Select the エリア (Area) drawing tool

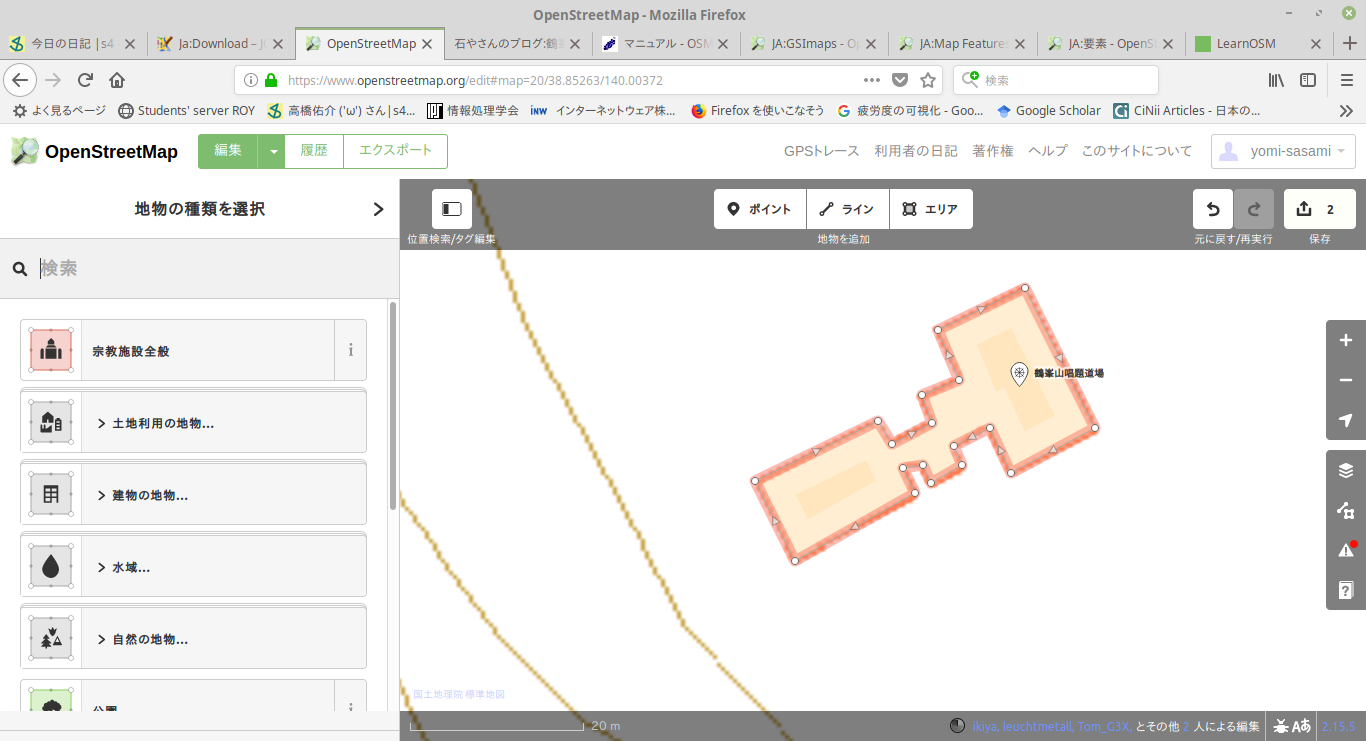tap(930, 209)
